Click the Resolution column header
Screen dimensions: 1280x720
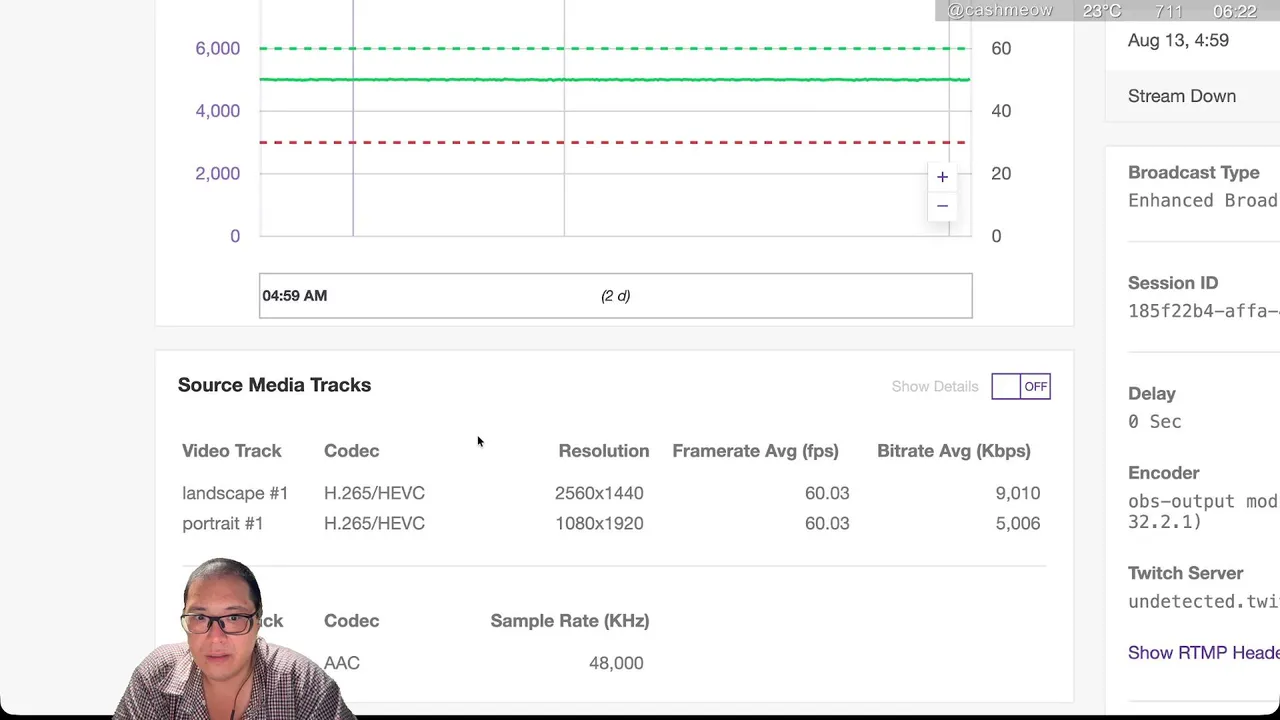click(603, 451)
